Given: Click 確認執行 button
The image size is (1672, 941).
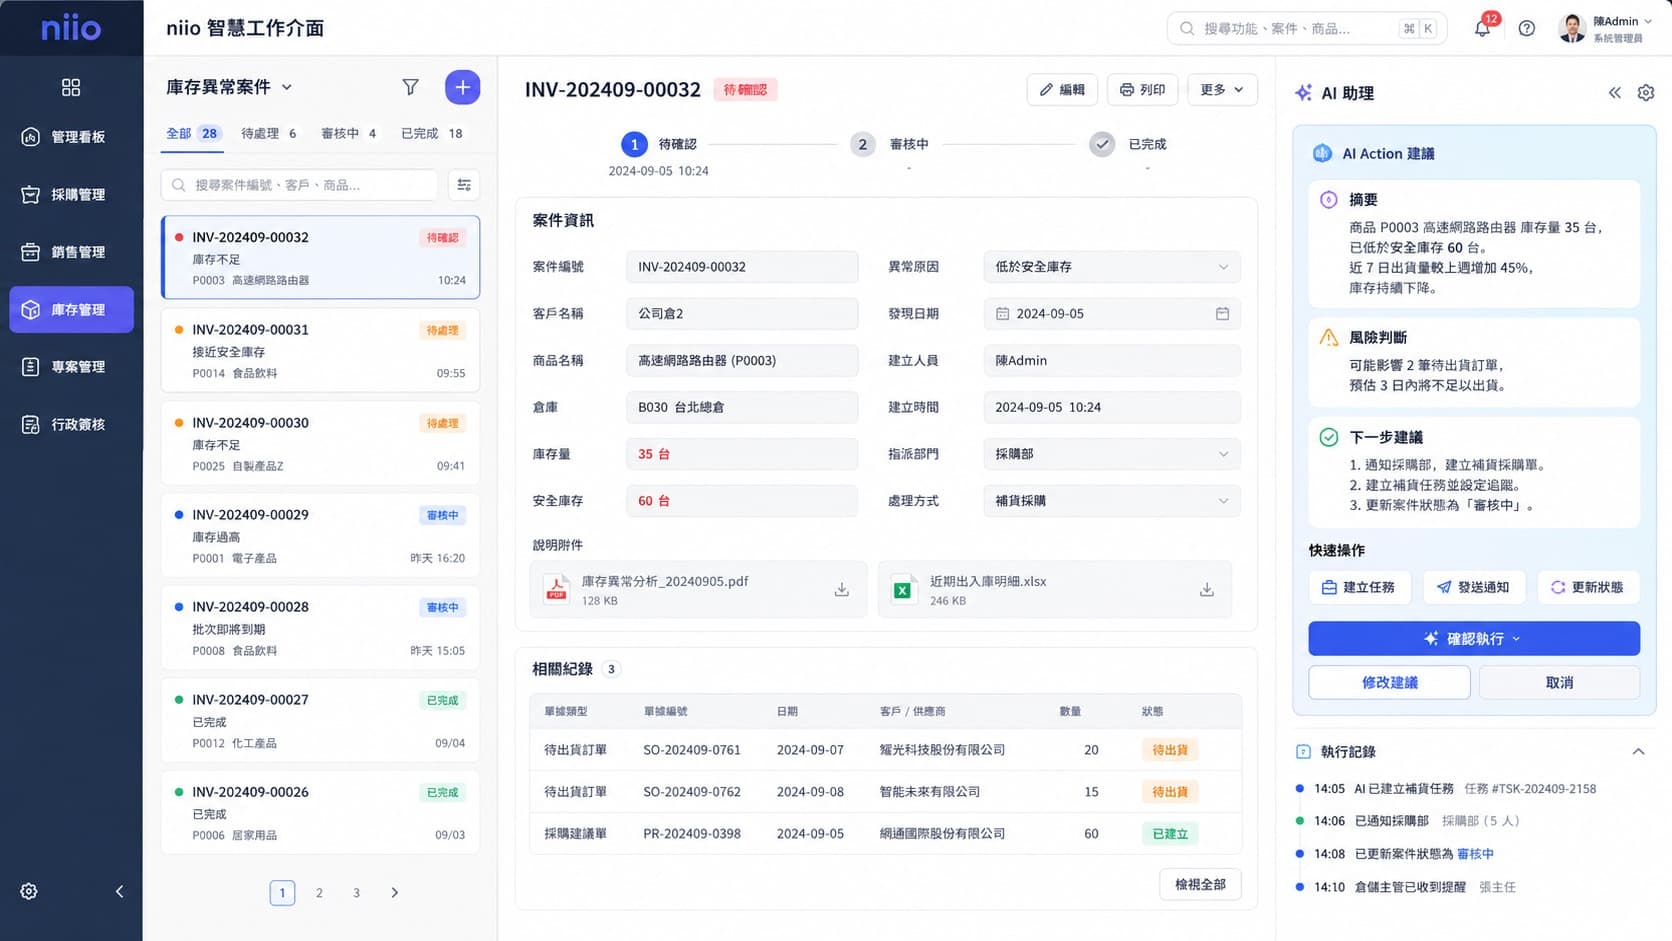Looking at the screenshot, I should [1474, 639].
